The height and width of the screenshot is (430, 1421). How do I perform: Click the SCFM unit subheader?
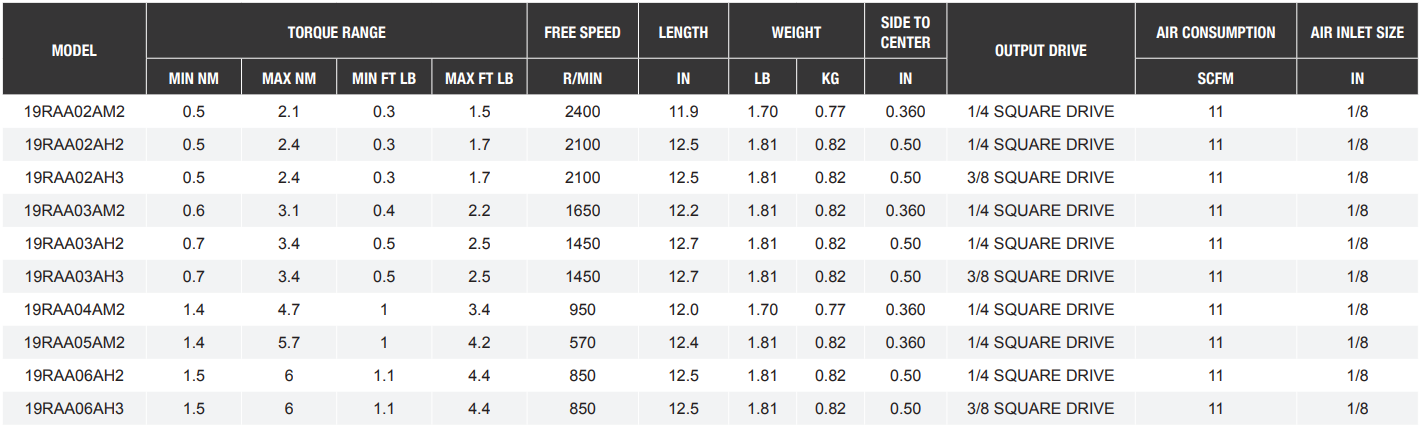(1215, 79)
